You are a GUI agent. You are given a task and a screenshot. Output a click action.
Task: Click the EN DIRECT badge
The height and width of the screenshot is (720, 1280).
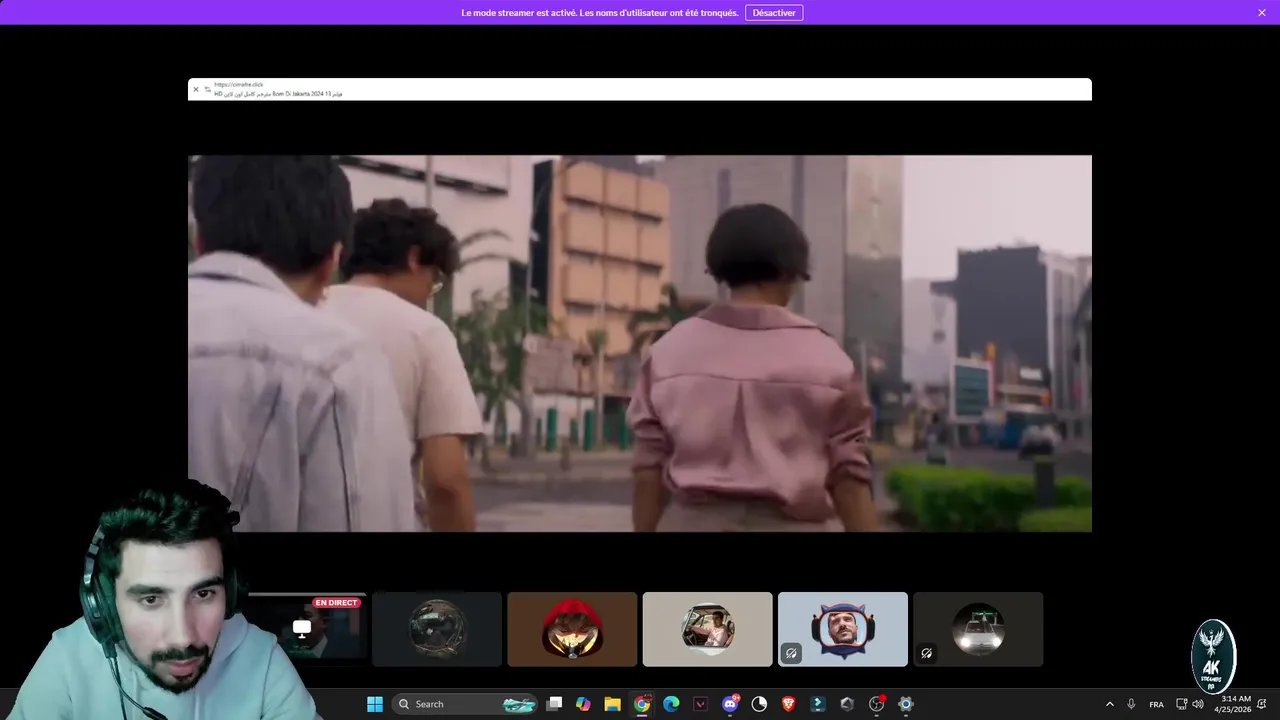336,603
